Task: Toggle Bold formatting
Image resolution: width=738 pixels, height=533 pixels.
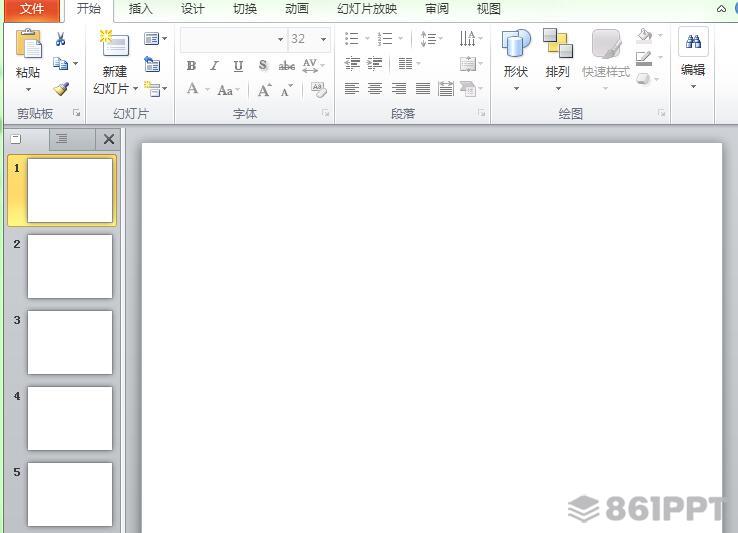Action: (191, 65)
